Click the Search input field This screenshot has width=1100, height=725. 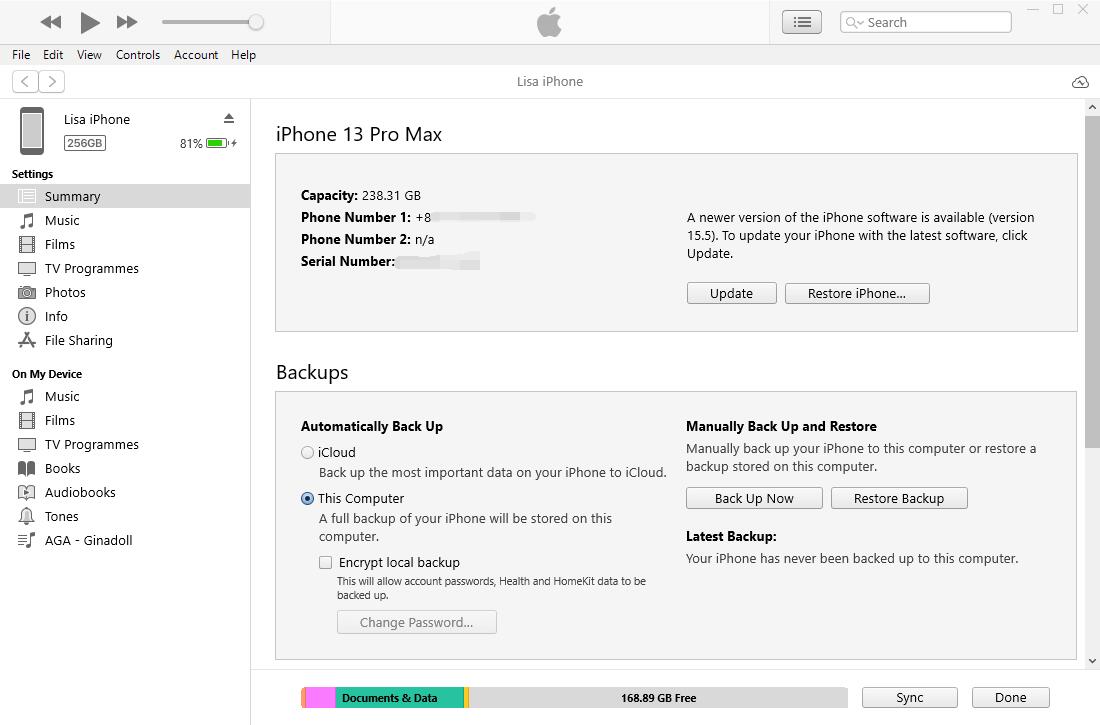pos(925,22)
